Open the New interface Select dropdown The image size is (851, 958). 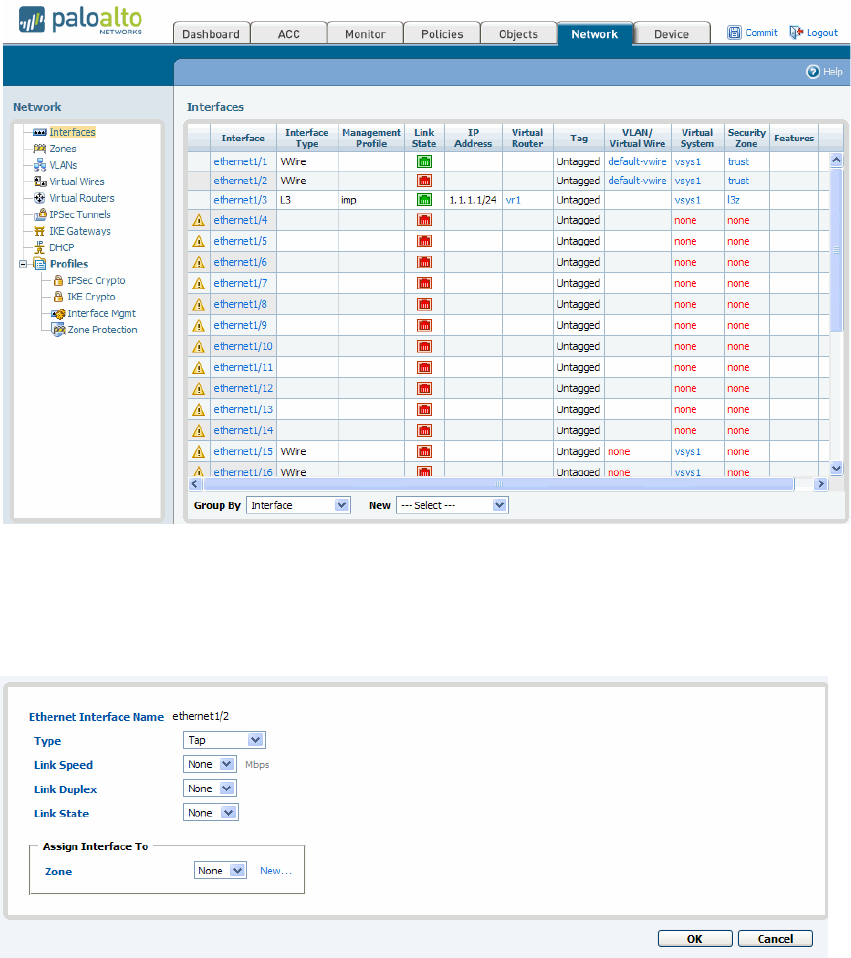(452, 505)
